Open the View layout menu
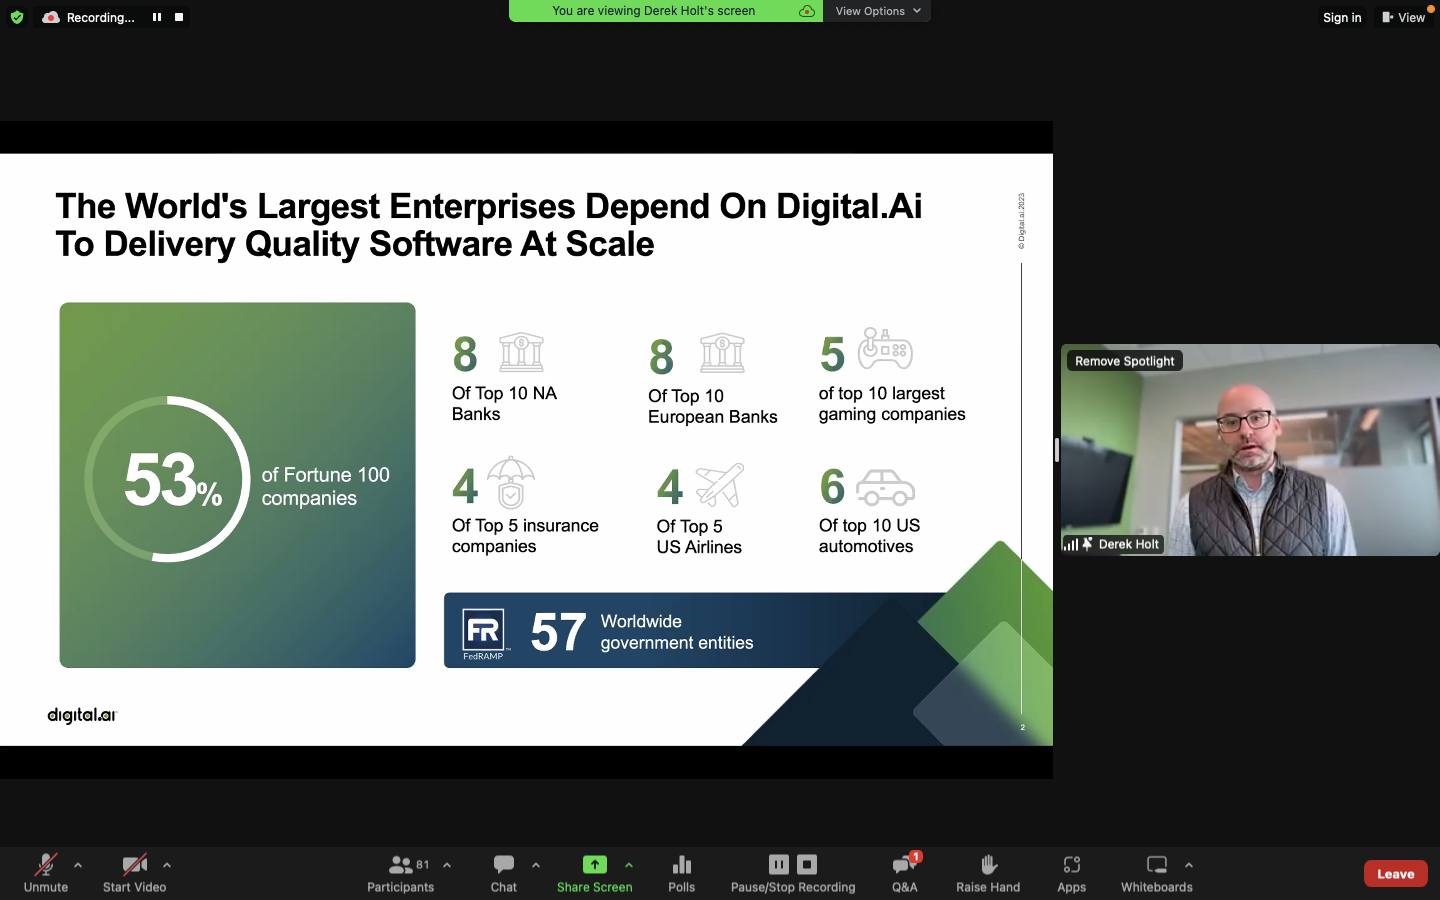Viewport: 1440px width, 900px height. coord(1403,17)
